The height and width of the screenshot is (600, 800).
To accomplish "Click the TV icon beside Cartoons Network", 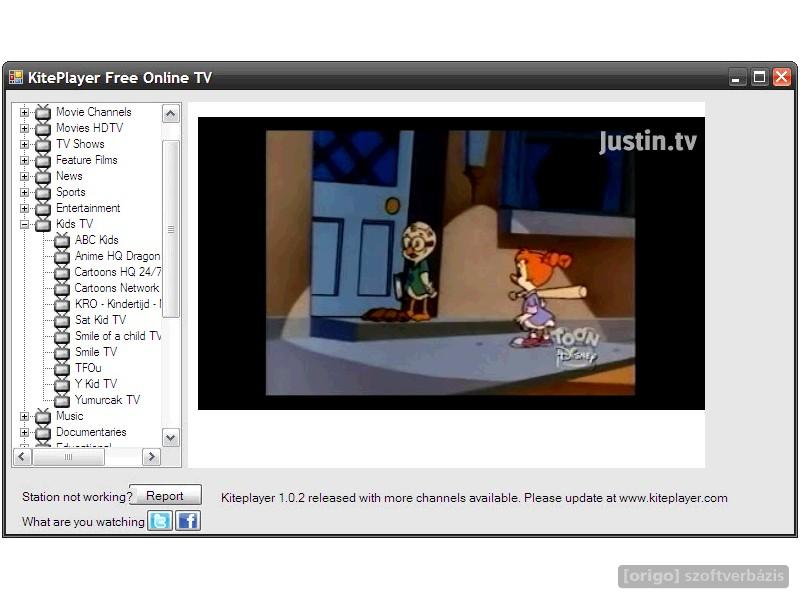I will click(x=62, y=288).
